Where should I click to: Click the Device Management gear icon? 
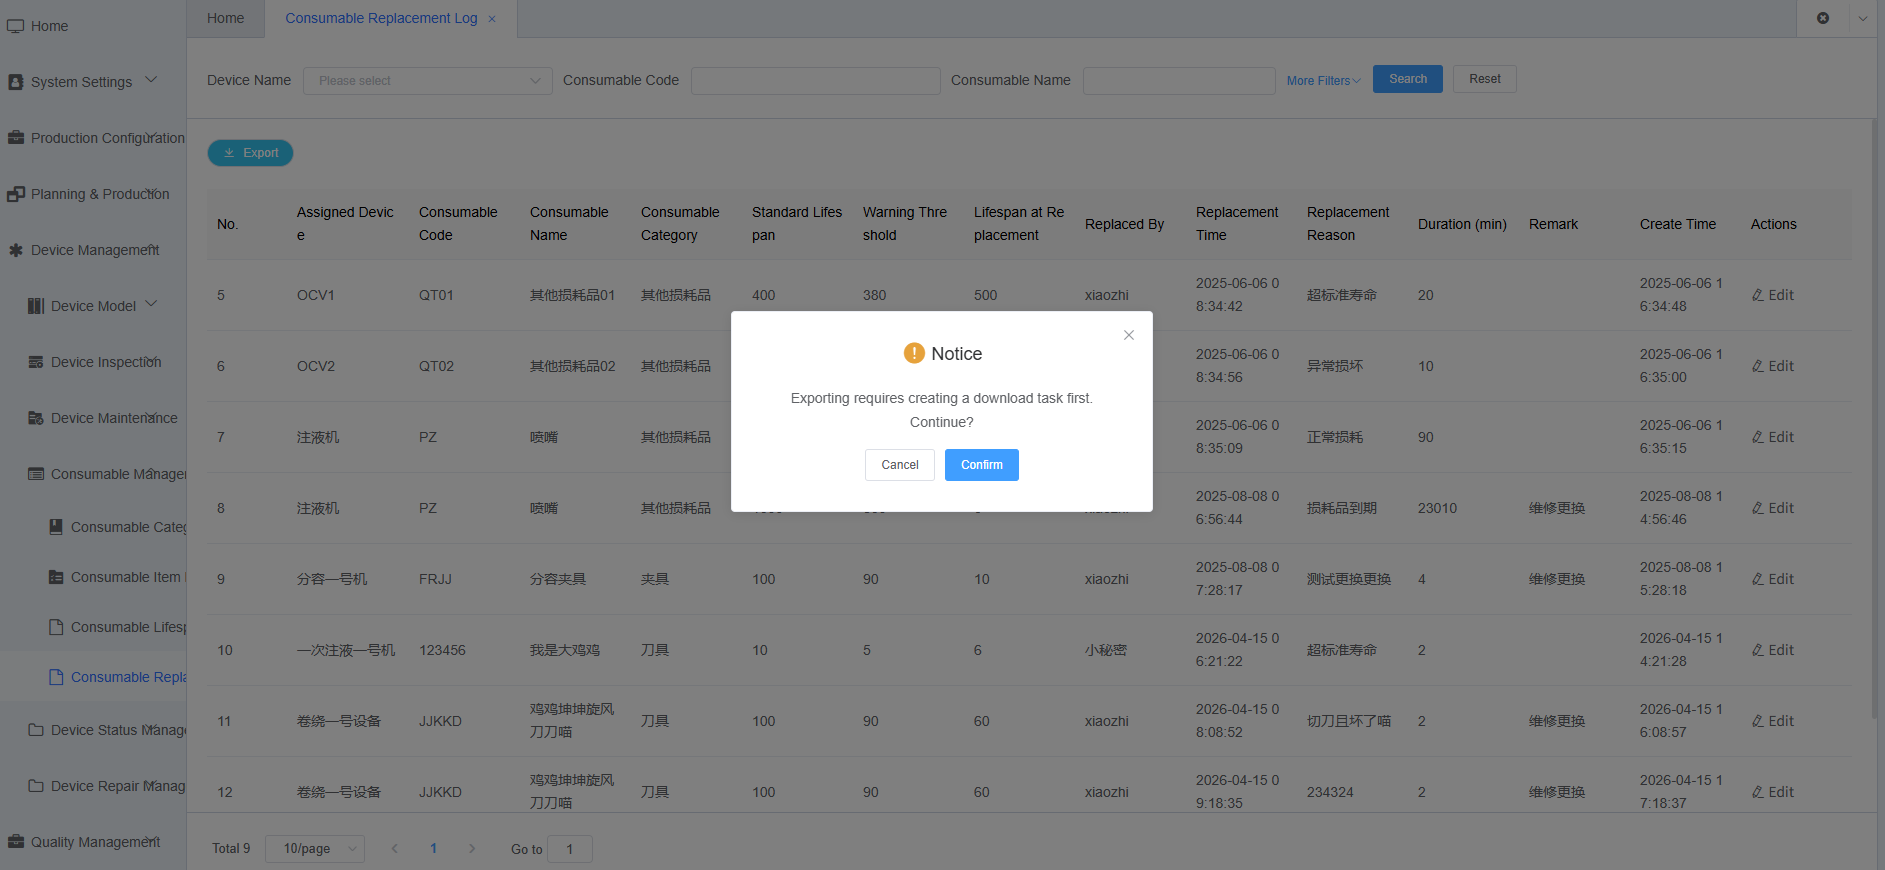(15, 250)
